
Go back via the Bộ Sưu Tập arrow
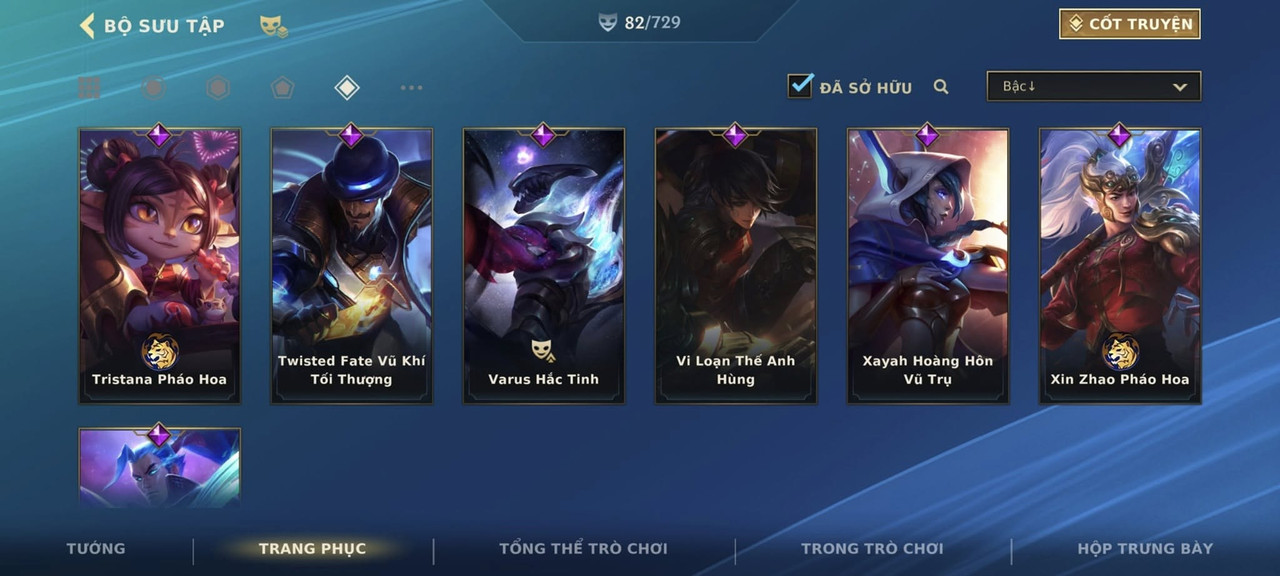[x=87, y=25]
